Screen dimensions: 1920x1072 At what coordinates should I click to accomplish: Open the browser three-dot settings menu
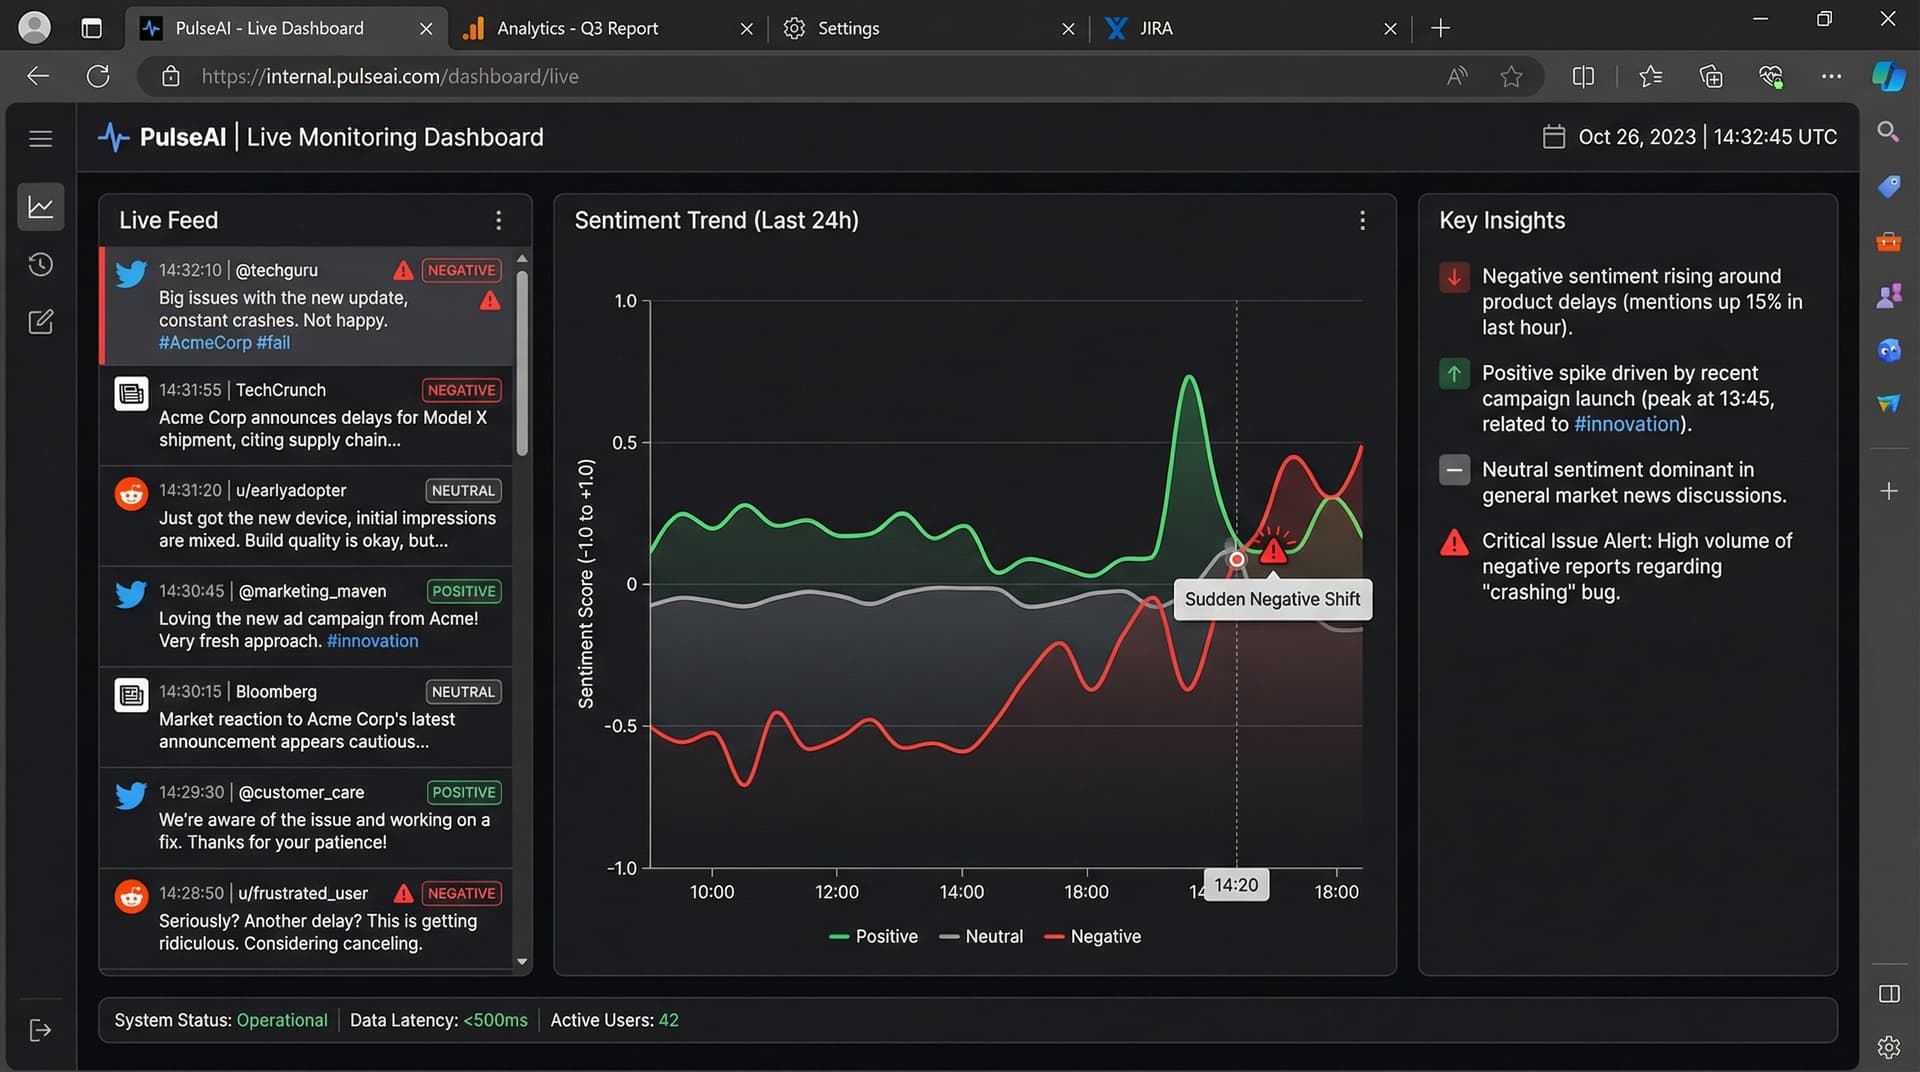point(1831,76)
